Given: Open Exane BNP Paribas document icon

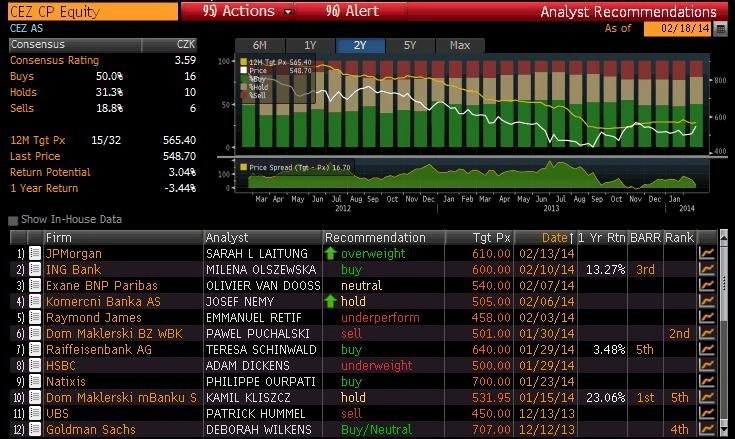Looking at the screenshot, I should pos(35,285).
